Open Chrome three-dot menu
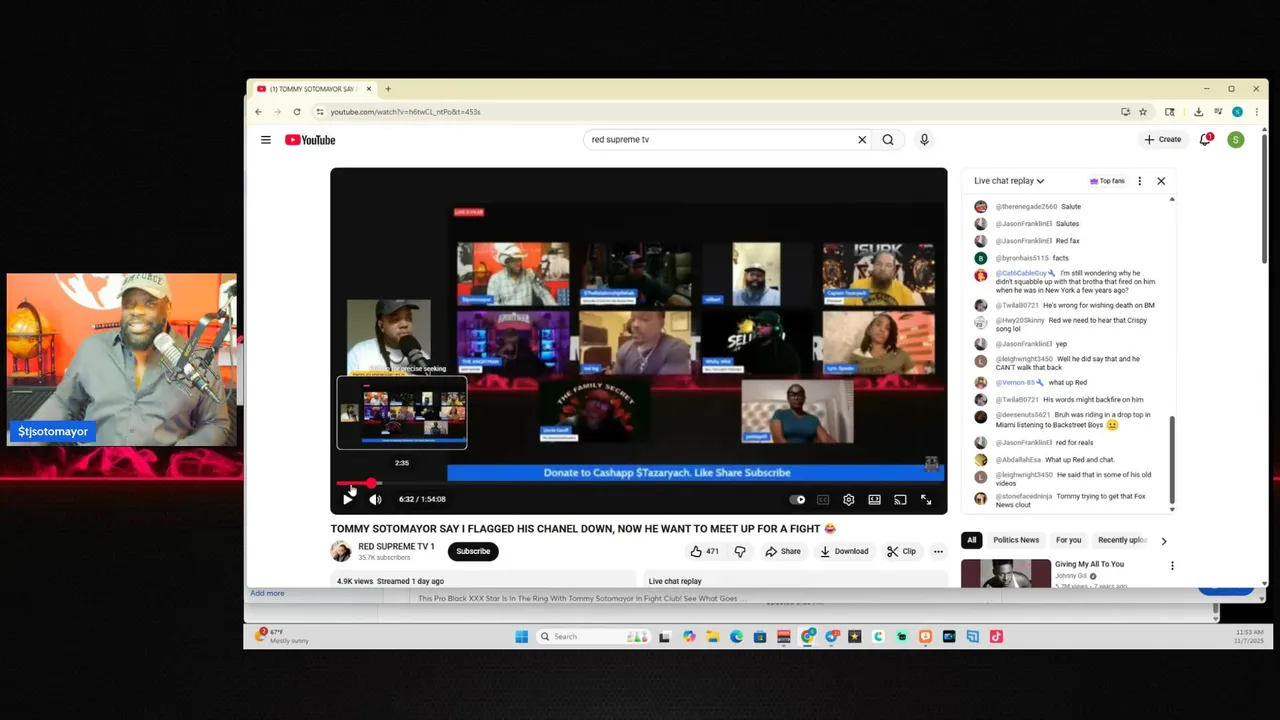 click(x=1255, y=112)
